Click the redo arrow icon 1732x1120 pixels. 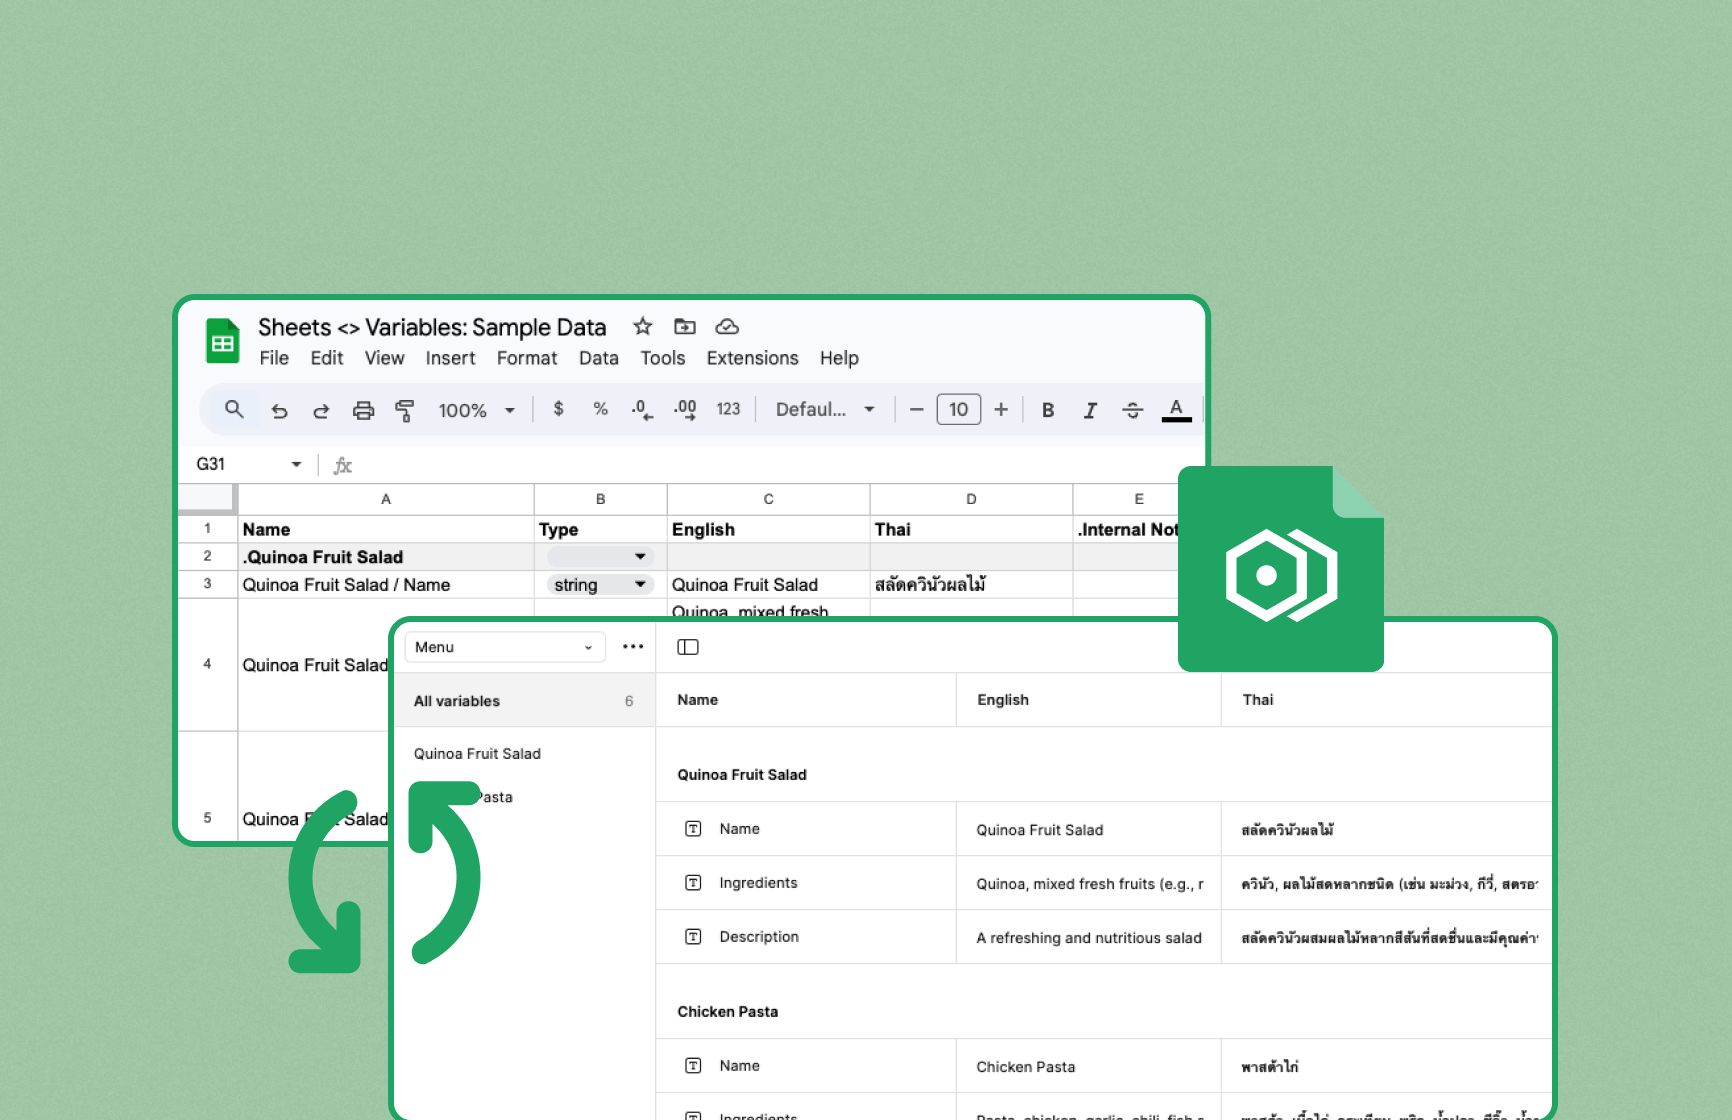coord(321,410)
